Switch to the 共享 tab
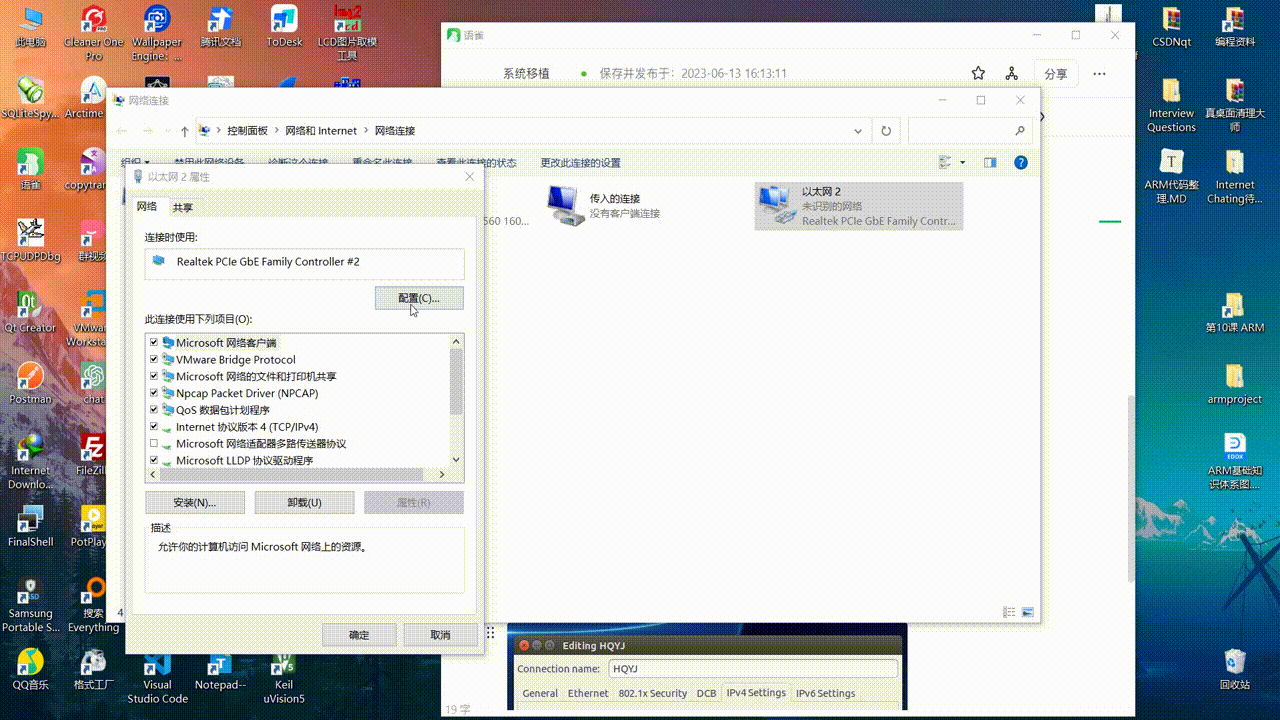The image size is (1280, 720). 182,207
